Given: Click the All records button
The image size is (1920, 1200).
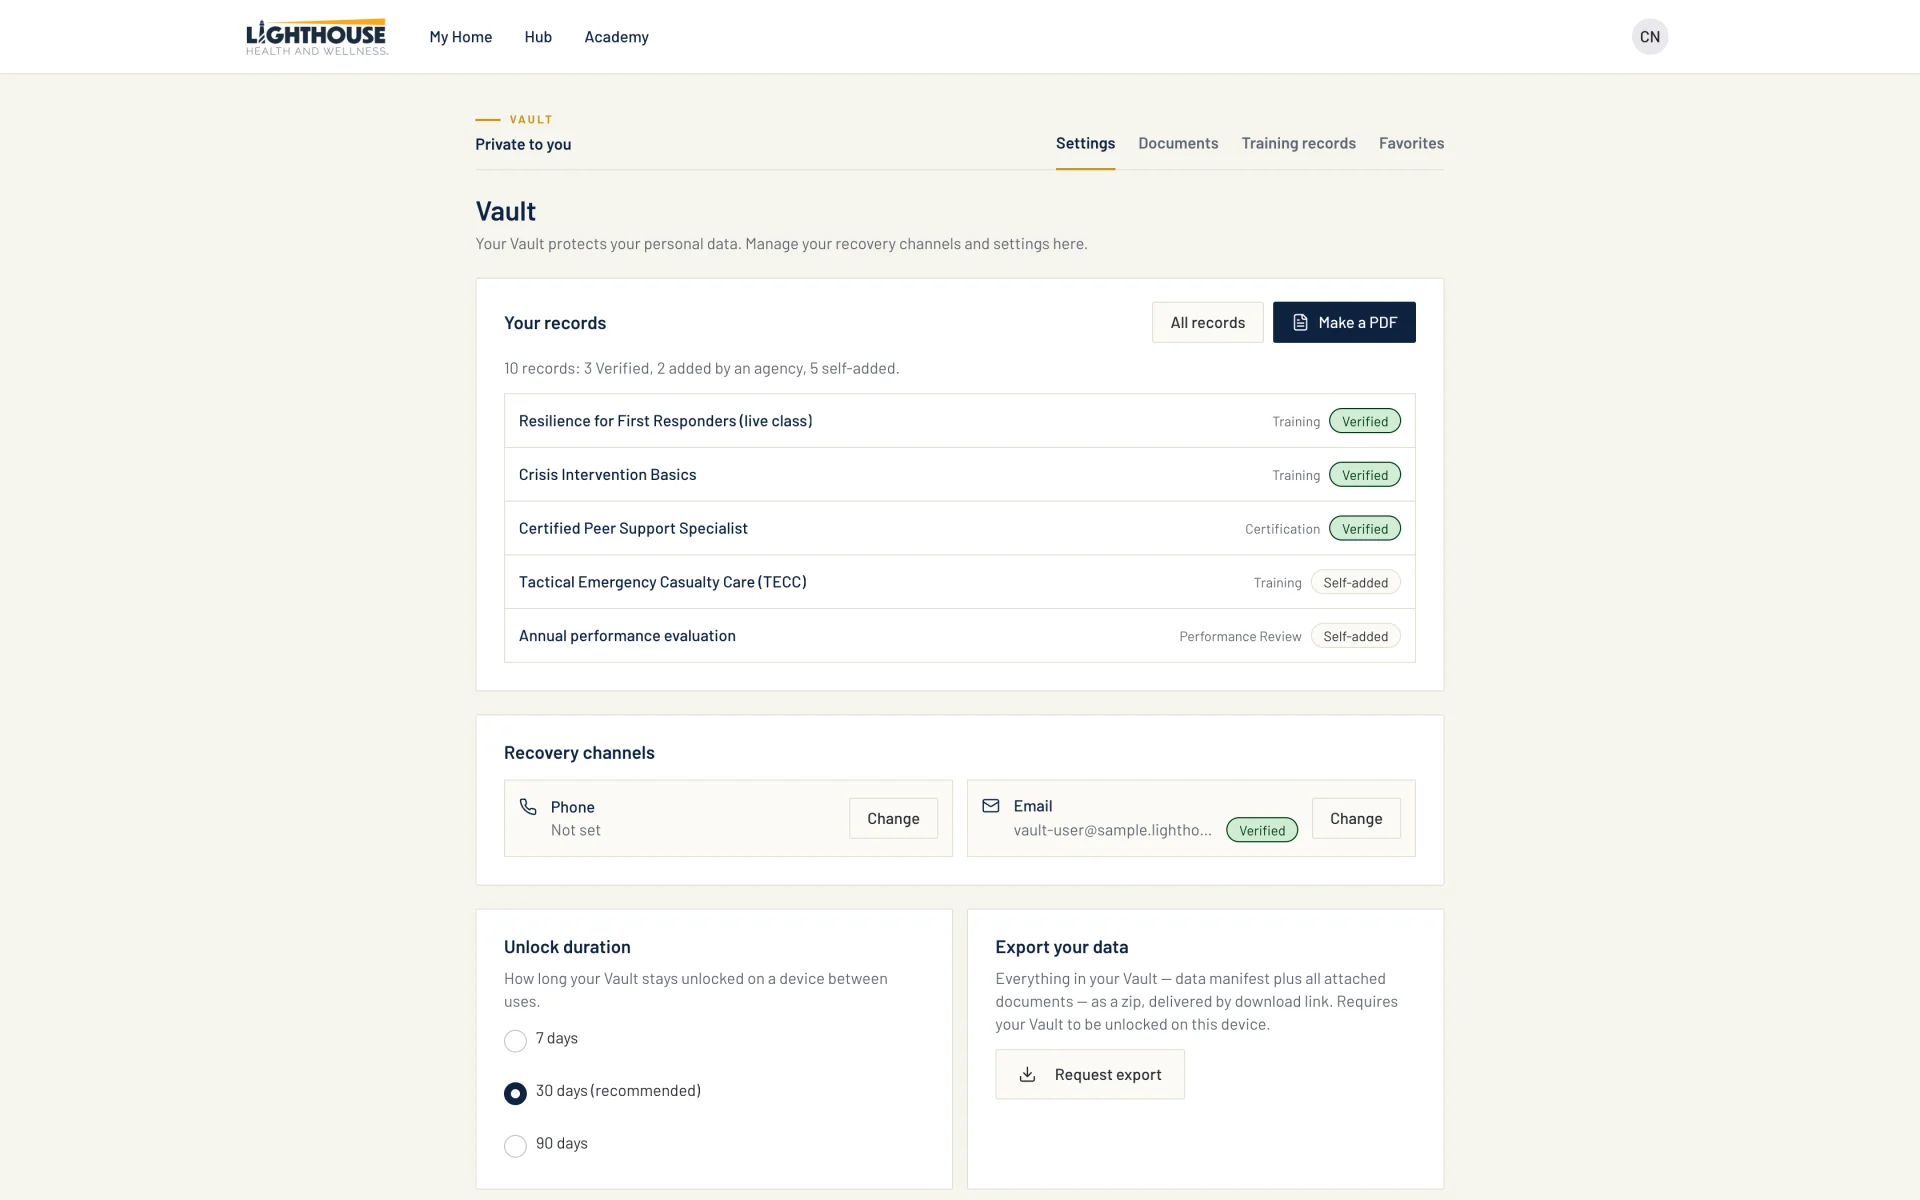Looking at the screenshot, I should (x=1208, y=323).
